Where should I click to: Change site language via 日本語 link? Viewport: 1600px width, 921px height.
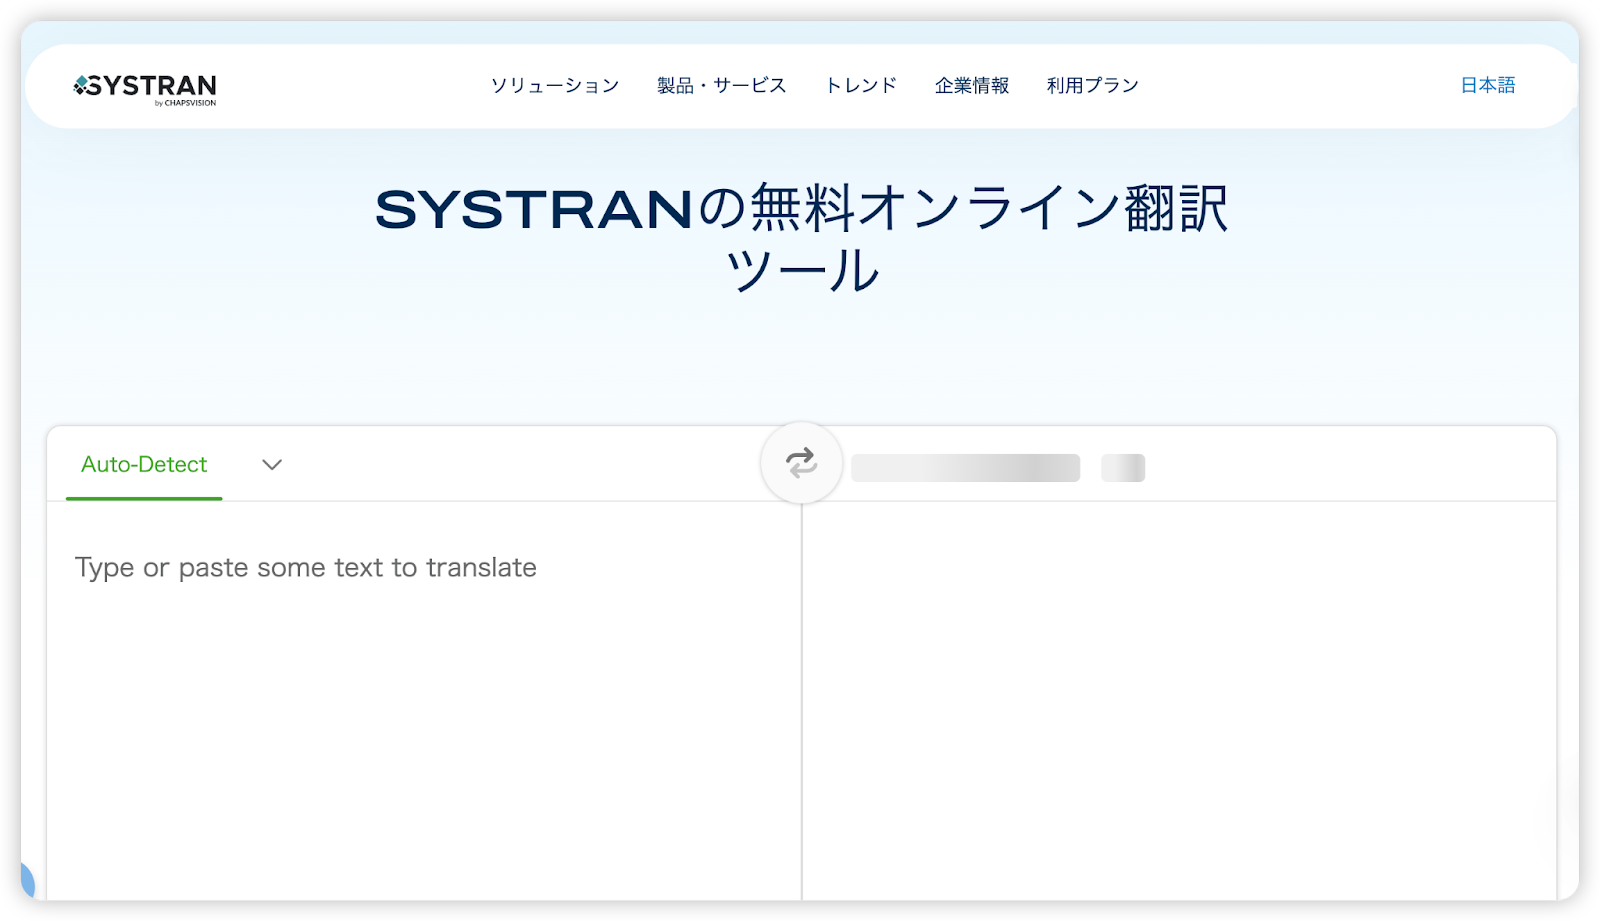[1488, 86]
